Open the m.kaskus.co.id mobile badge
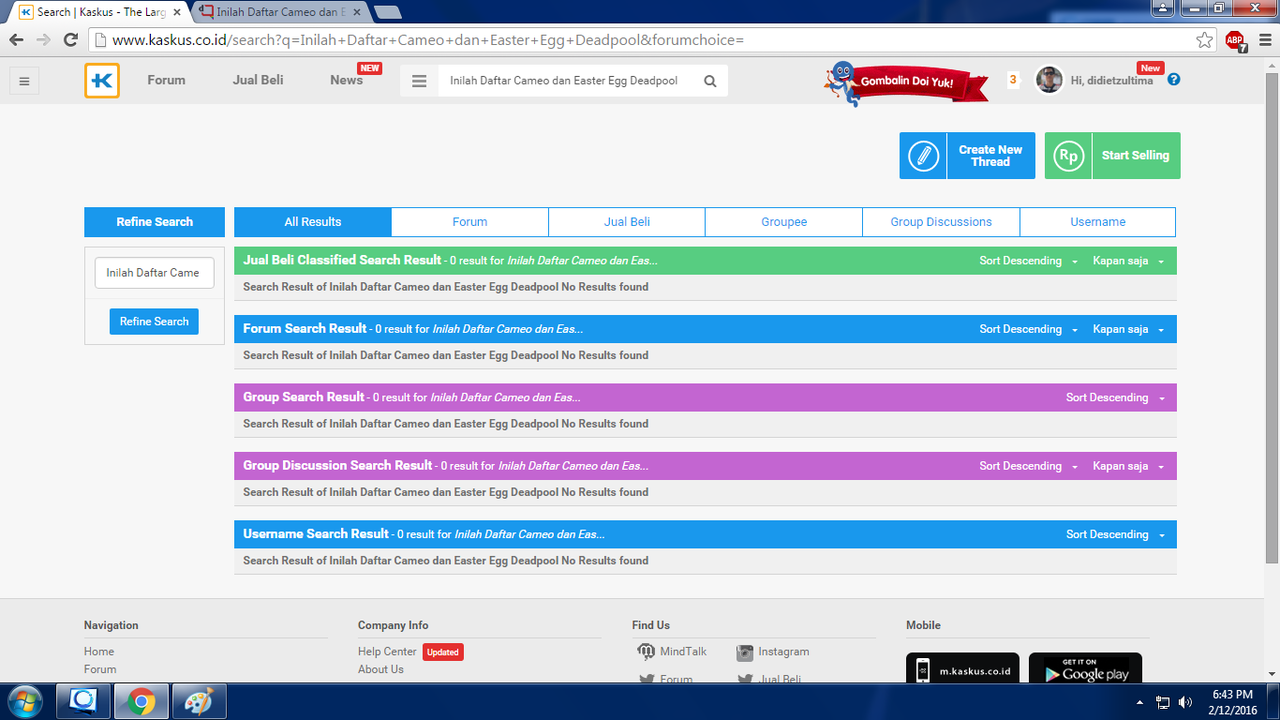 coord(963,670)
